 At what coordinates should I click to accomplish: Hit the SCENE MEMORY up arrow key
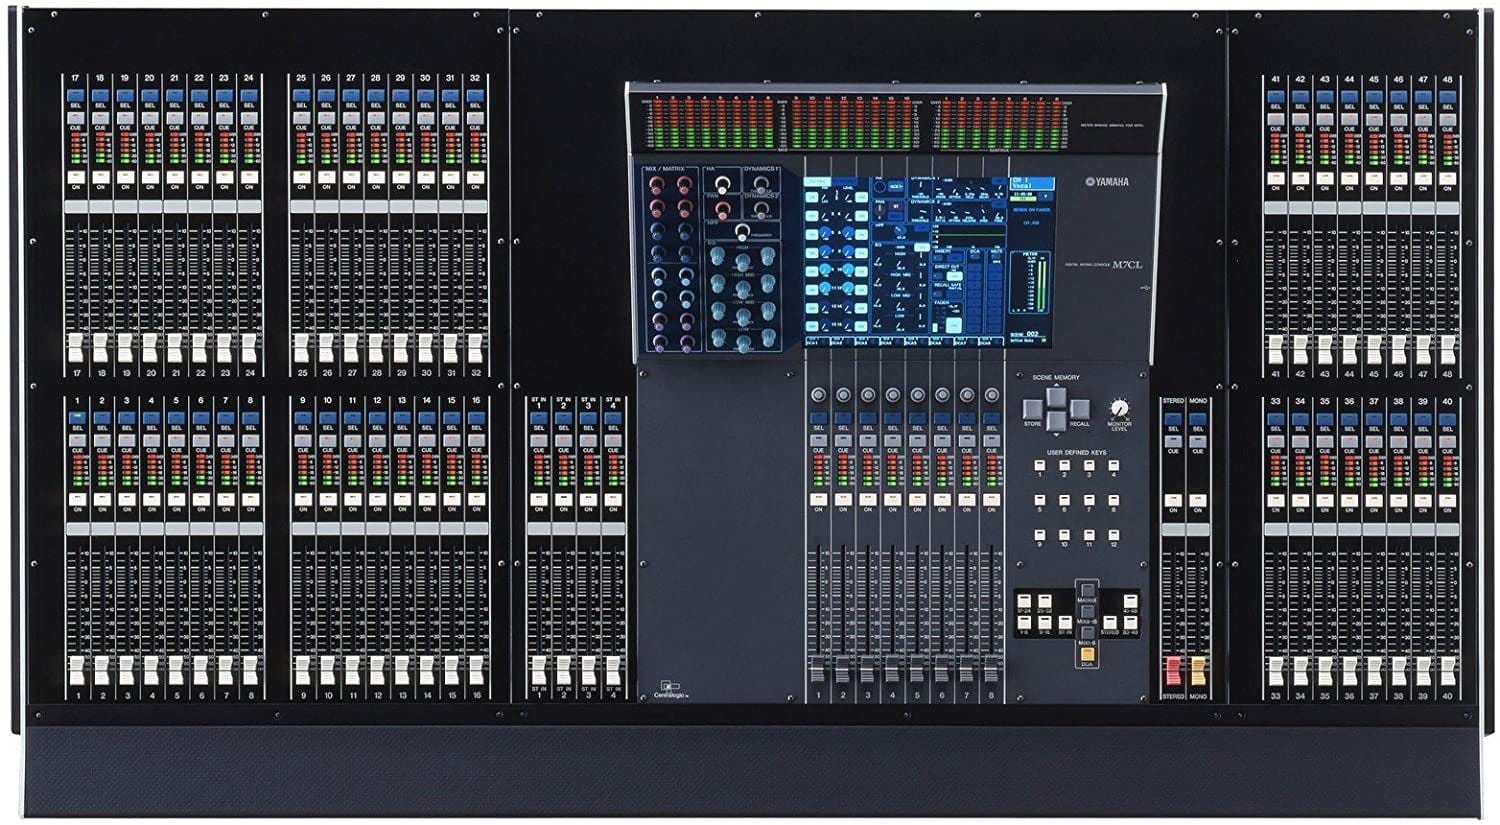[1056, 397]
